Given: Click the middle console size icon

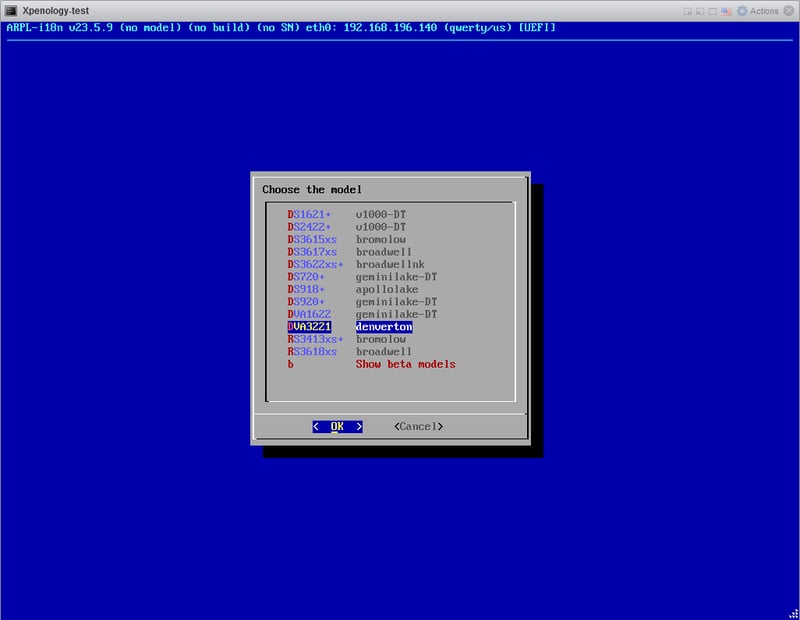Looking at the screenshot, I should [702, 11].
